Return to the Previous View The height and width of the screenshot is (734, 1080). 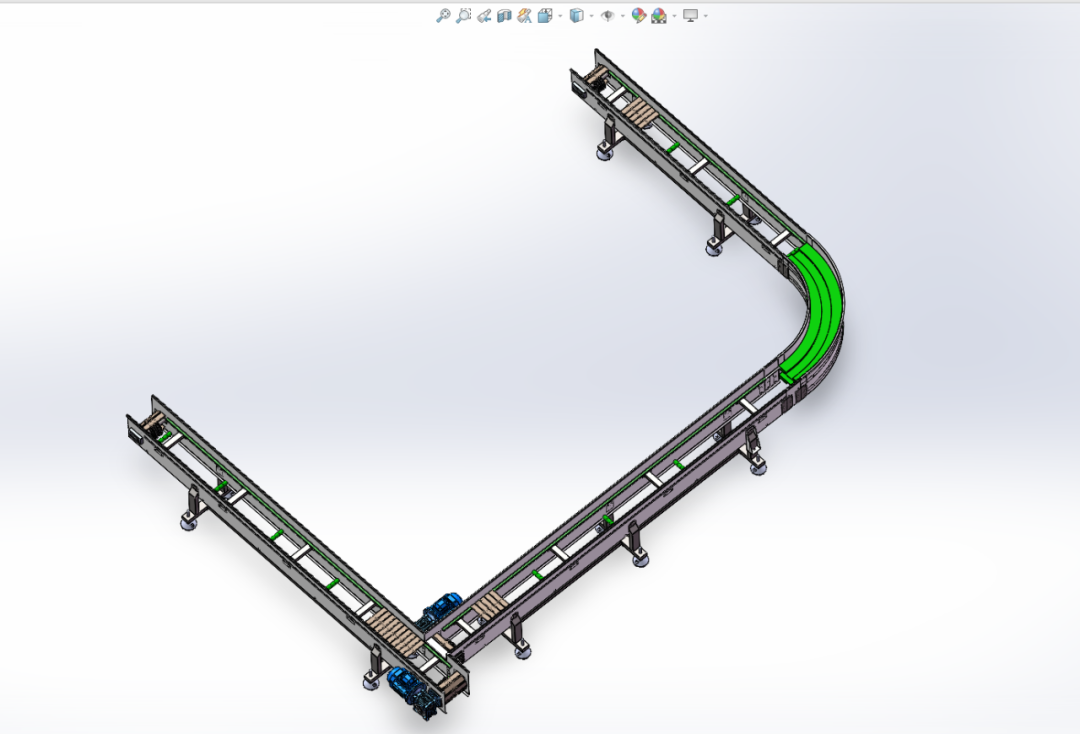click(x=484, y=15)
